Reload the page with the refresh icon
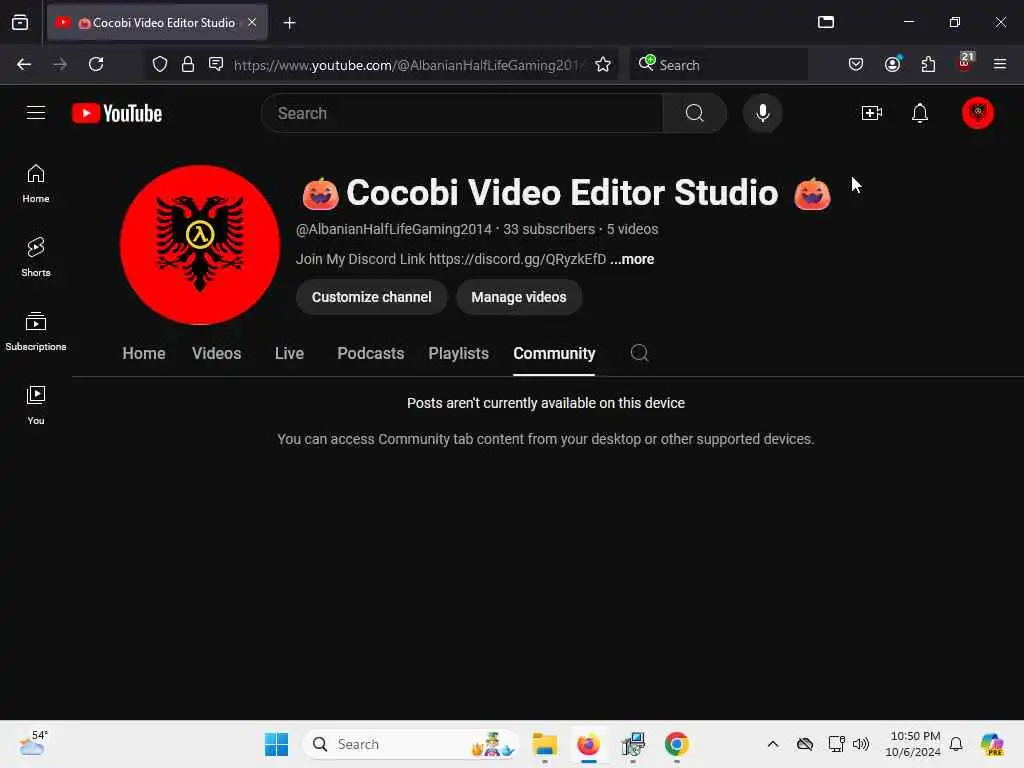The image size is (1024, 768). pyautogui.click(x=96, y=64)
